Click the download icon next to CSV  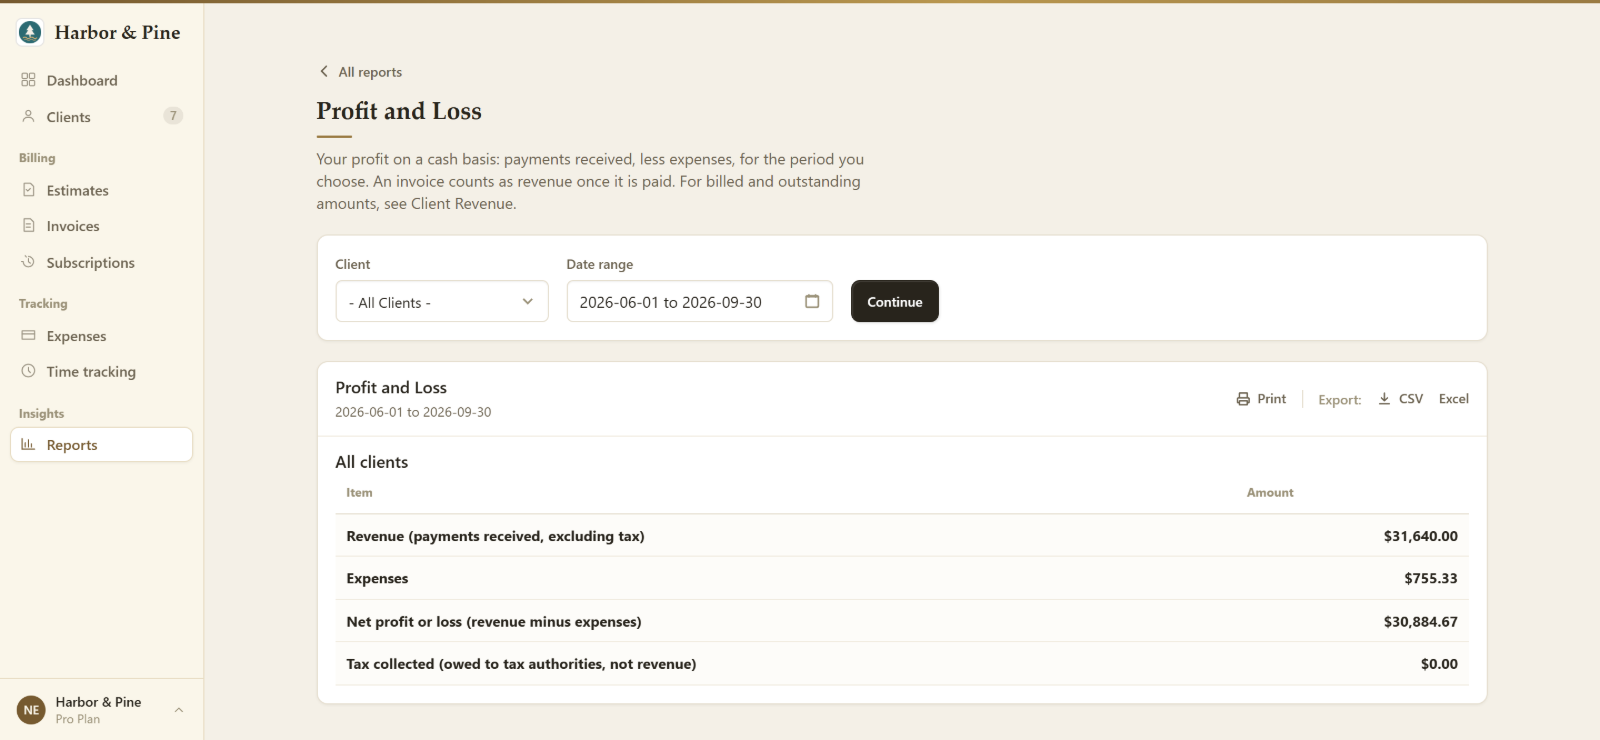pos(1384,399)
